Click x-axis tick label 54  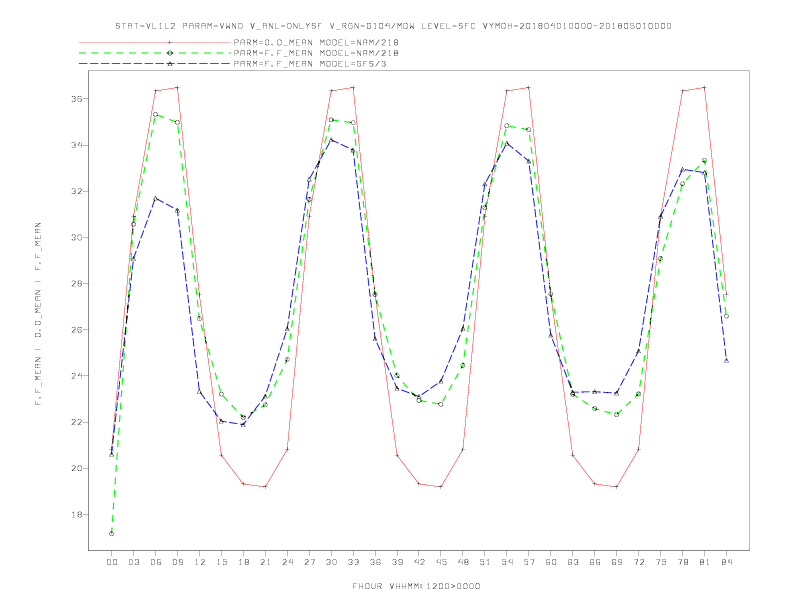(507, 562)
